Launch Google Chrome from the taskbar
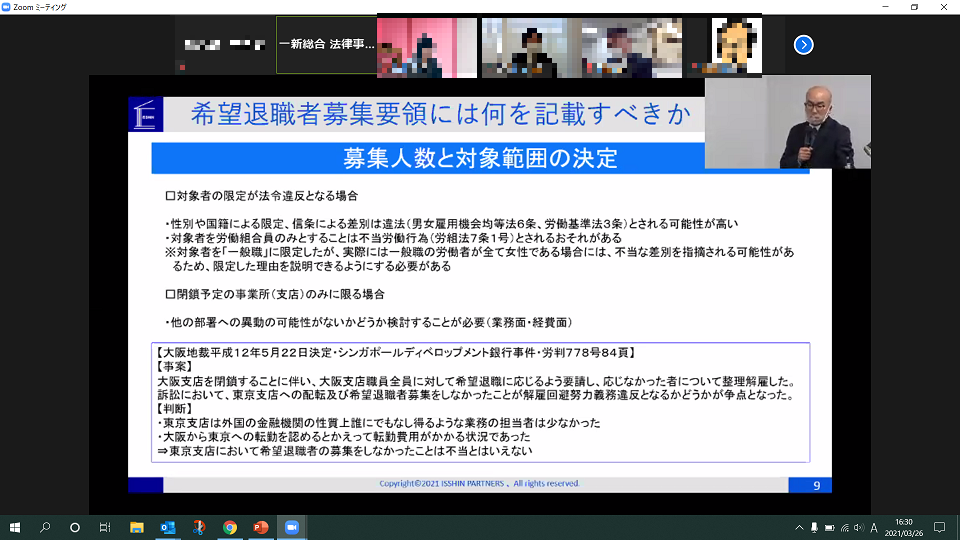Screen dimensions: 960x540 [x=230, y=527]
